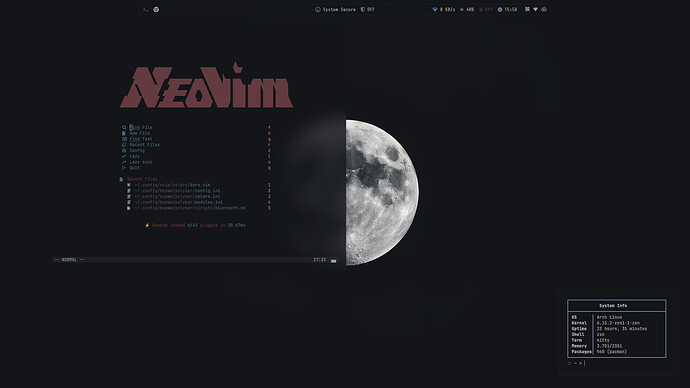Click the terminal prompt line below System Info
Screen dimensions: 690x388
(576, 363)
